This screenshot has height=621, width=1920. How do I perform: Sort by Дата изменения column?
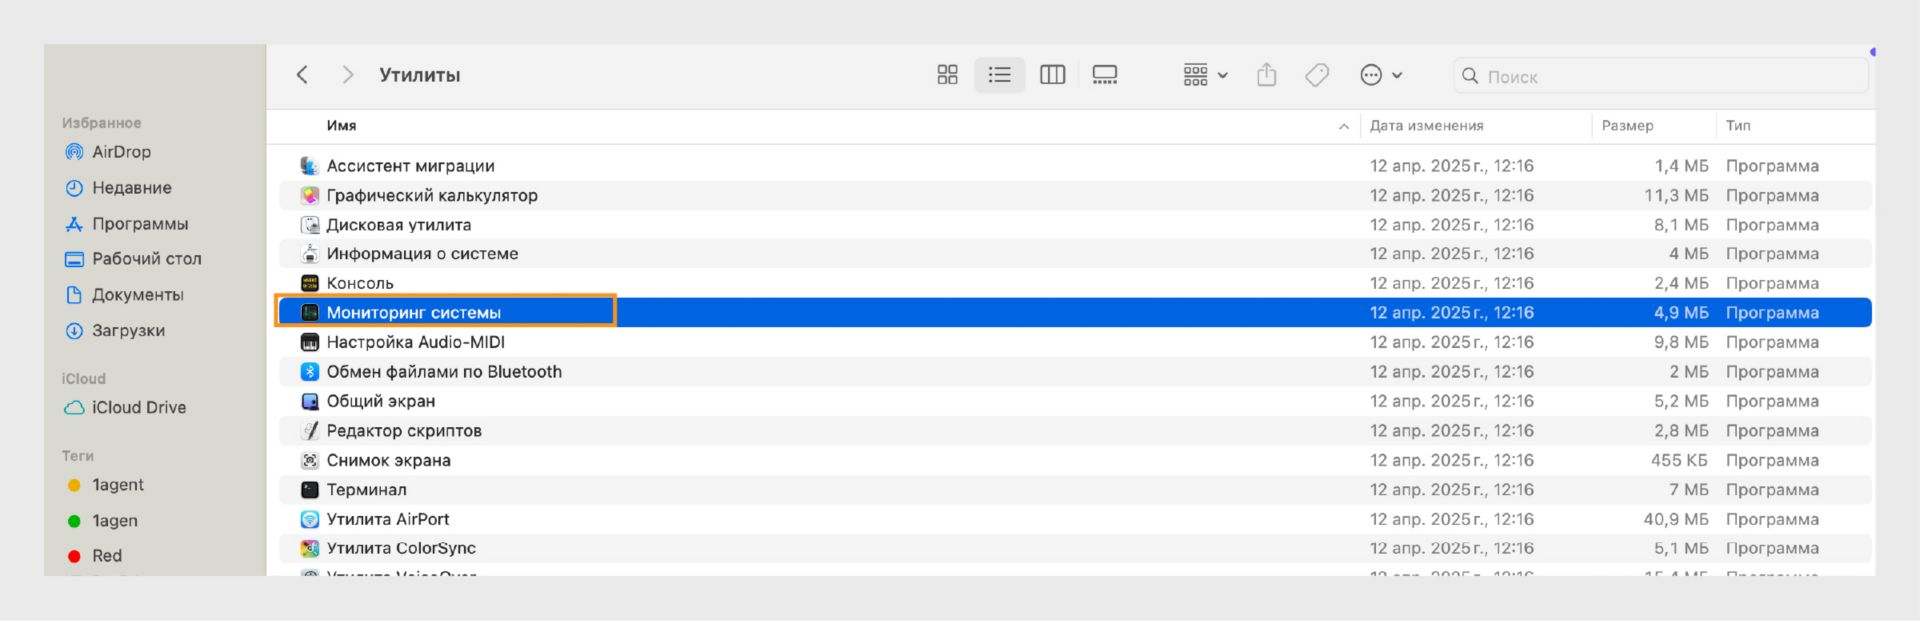[1426, 126]
